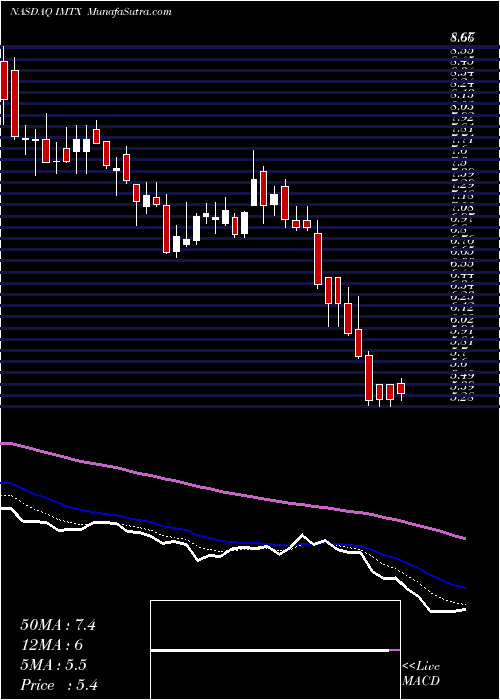Click the pink 50-day moving average line
The image size is (500, 700).
click(232, 493)
